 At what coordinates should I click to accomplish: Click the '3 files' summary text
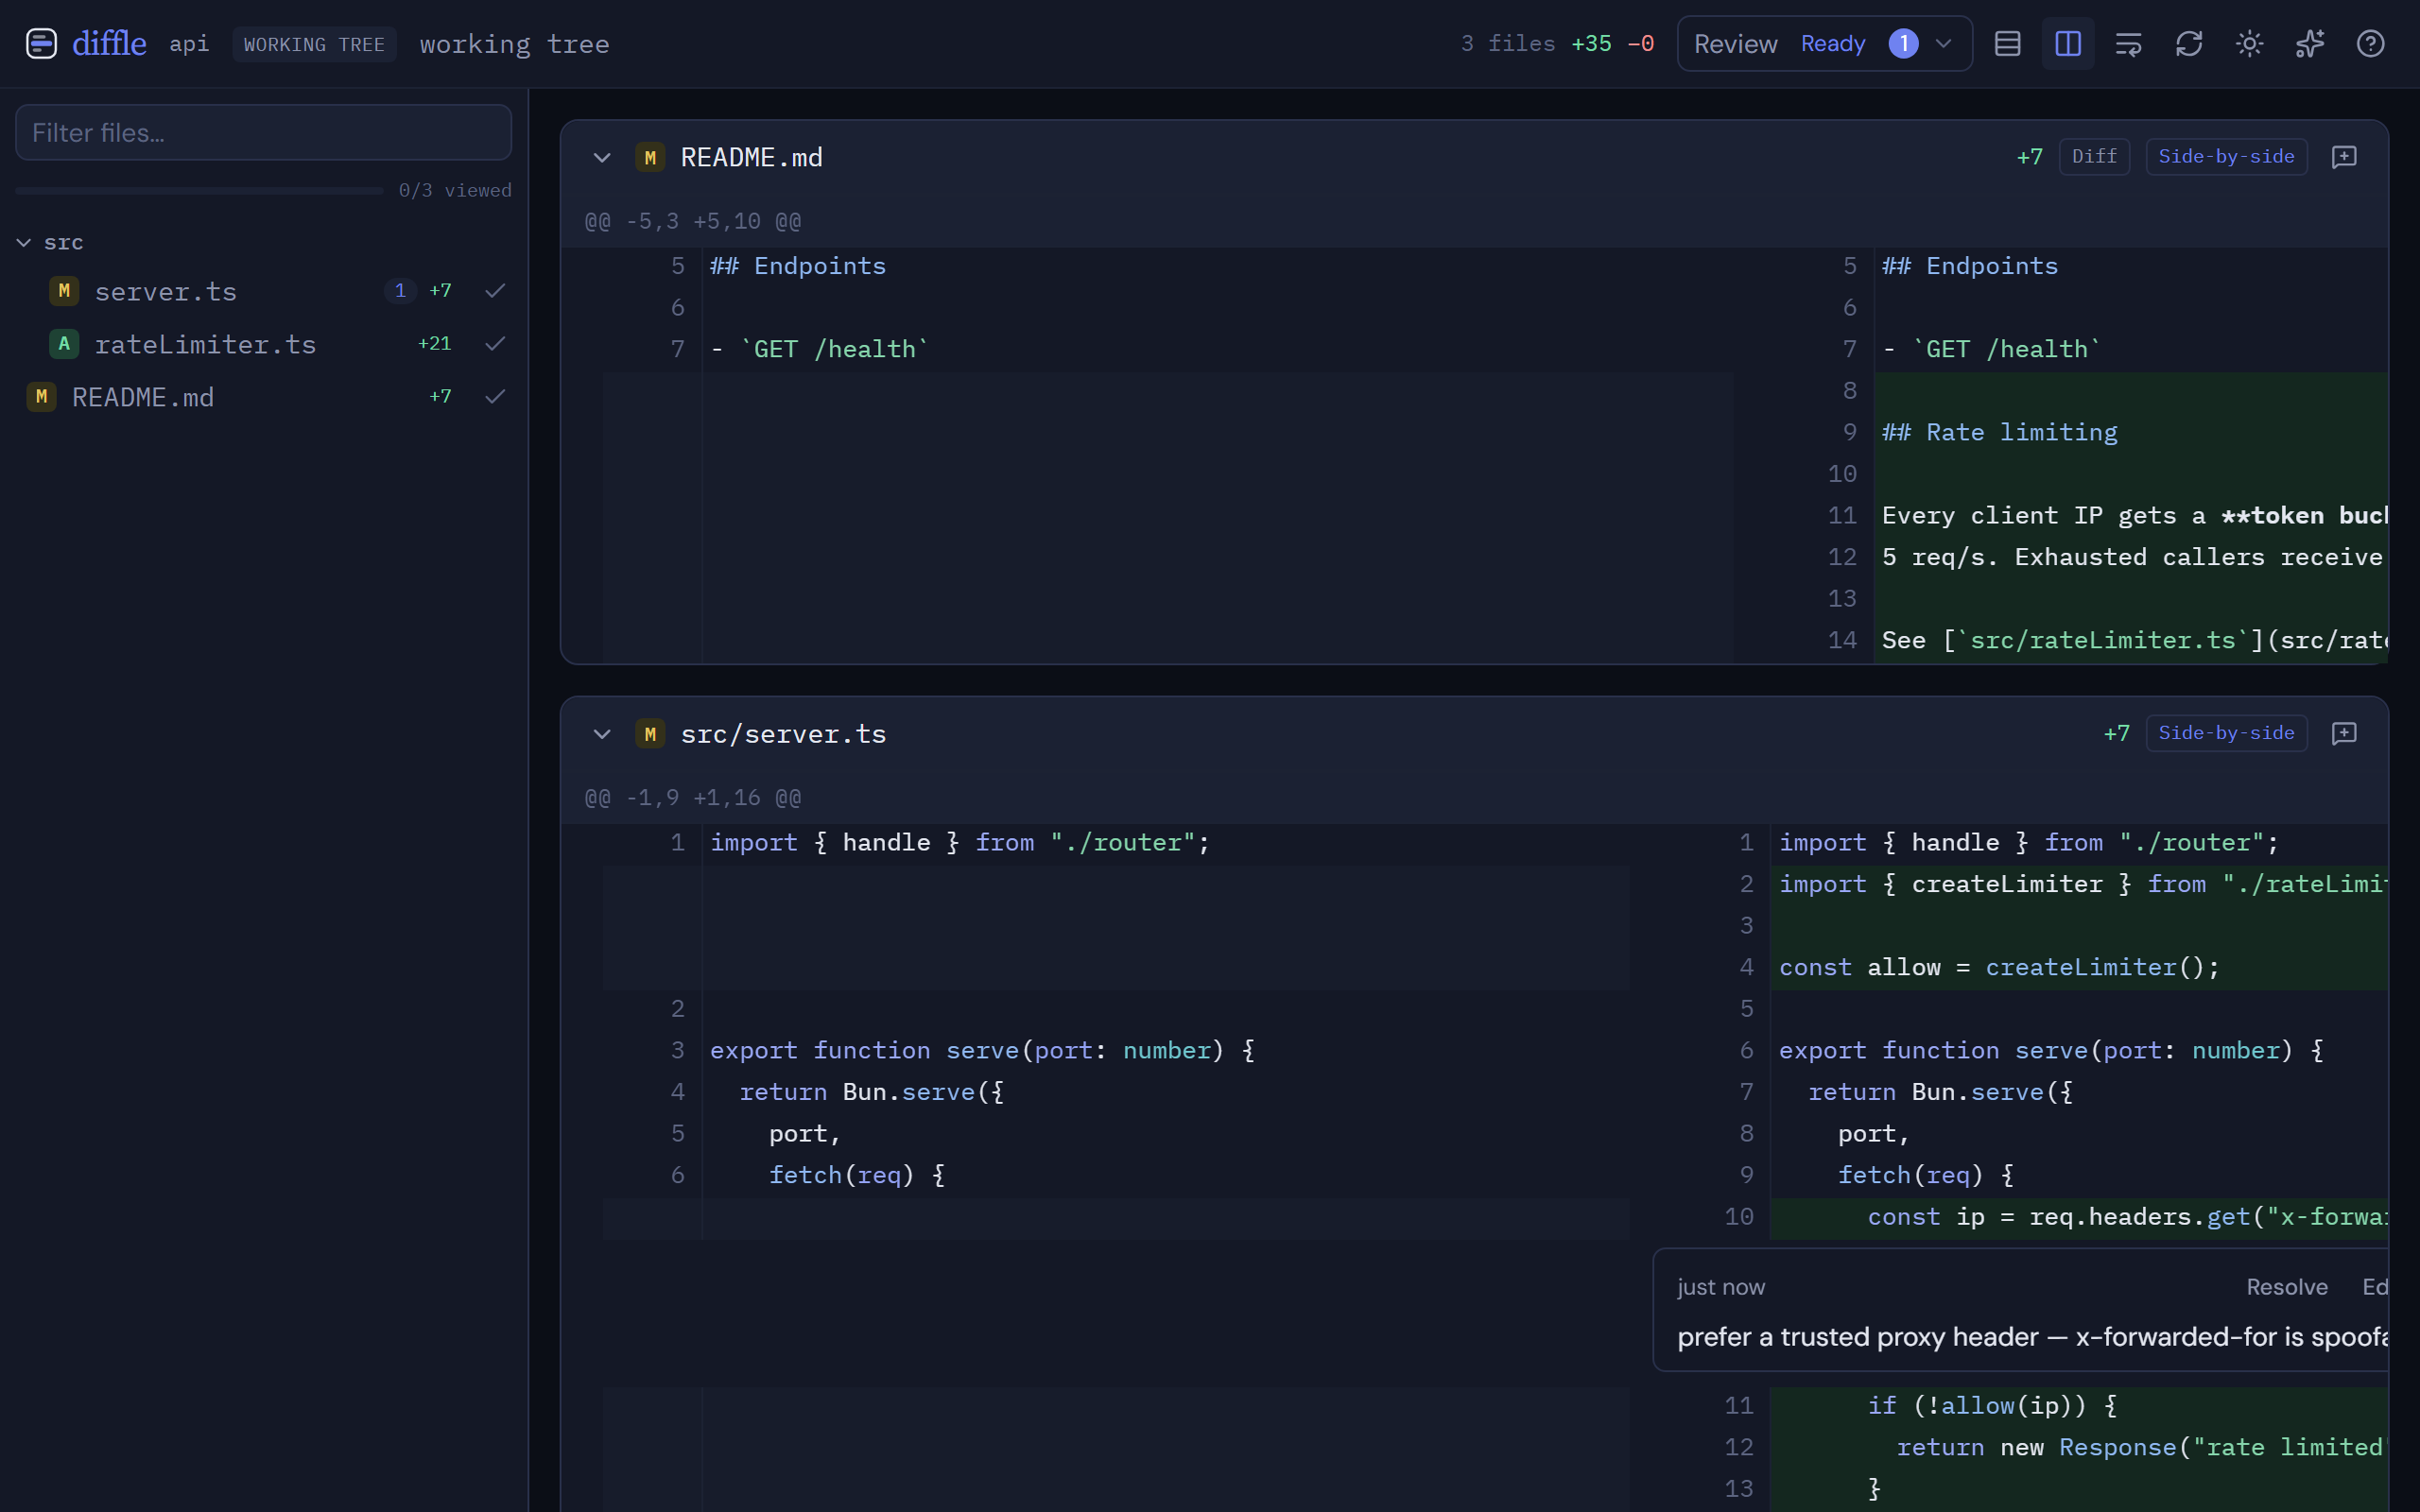coord(1508,44)
